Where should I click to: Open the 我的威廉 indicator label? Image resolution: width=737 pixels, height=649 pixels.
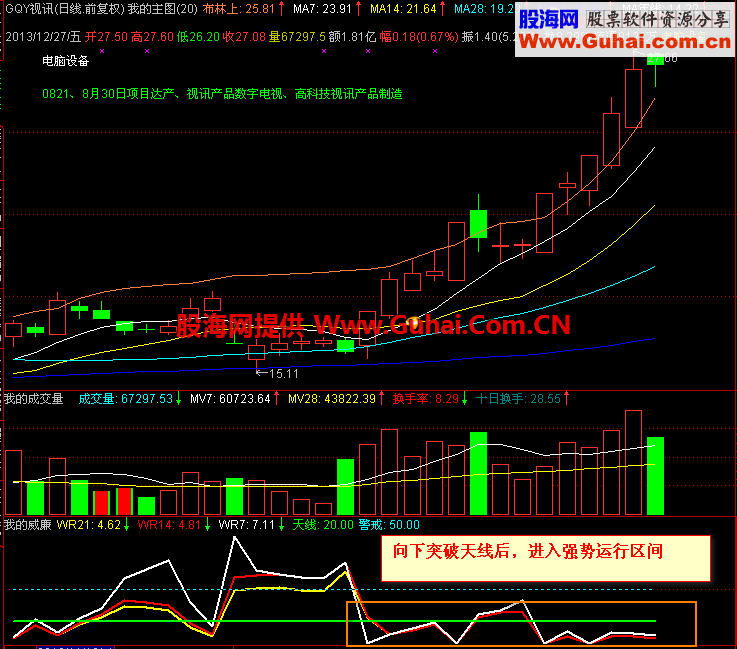27,525
